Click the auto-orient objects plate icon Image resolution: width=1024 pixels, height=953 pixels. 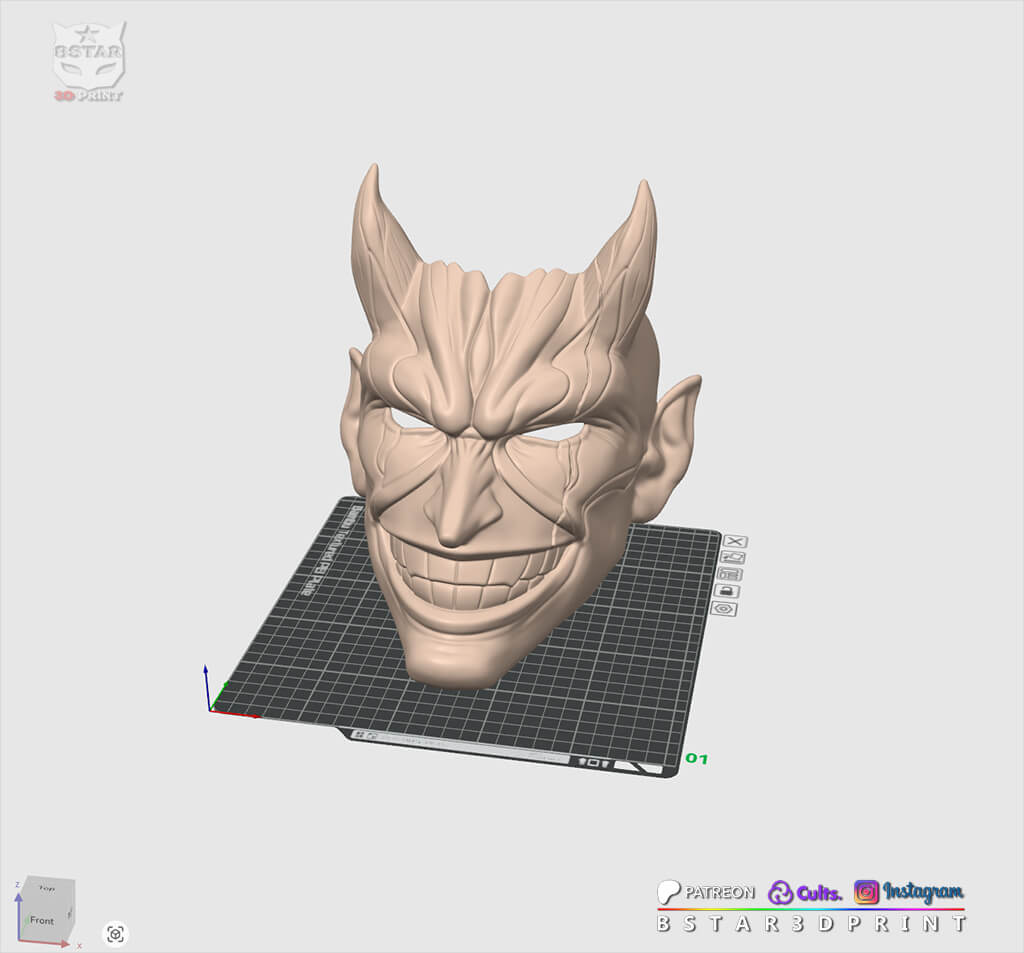733,557
